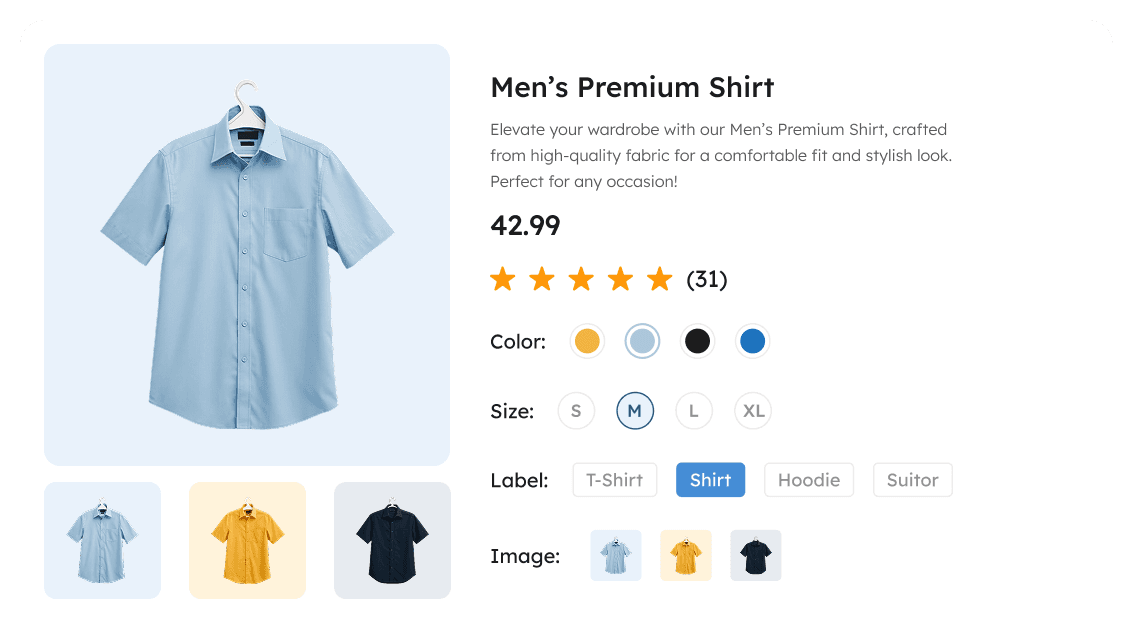Select the black color swatch

point(697,341)
